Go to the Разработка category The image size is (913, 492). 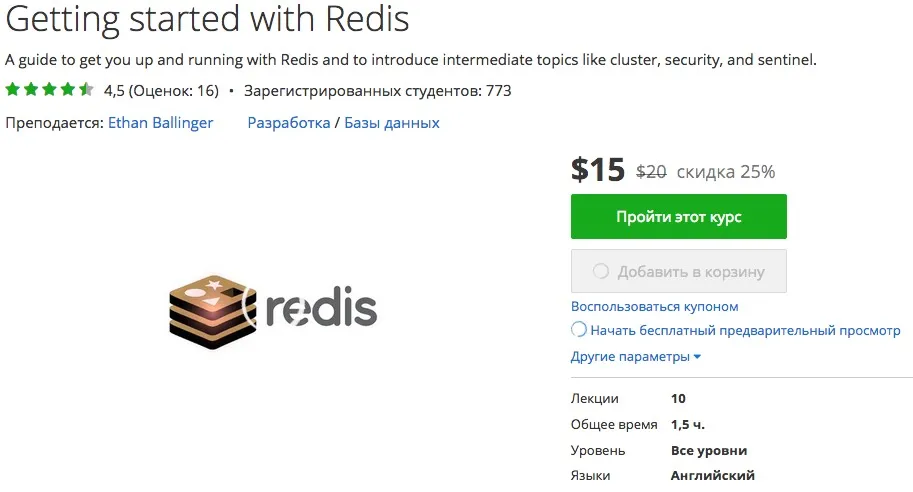(288, 123)
